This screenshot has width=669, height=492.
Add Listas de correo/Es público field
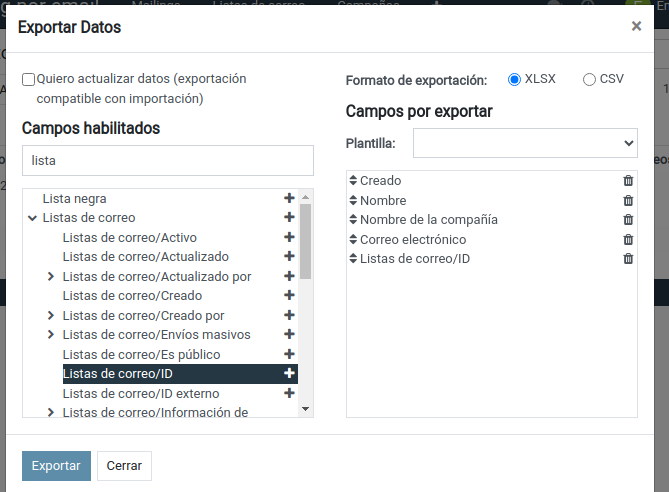289,354
